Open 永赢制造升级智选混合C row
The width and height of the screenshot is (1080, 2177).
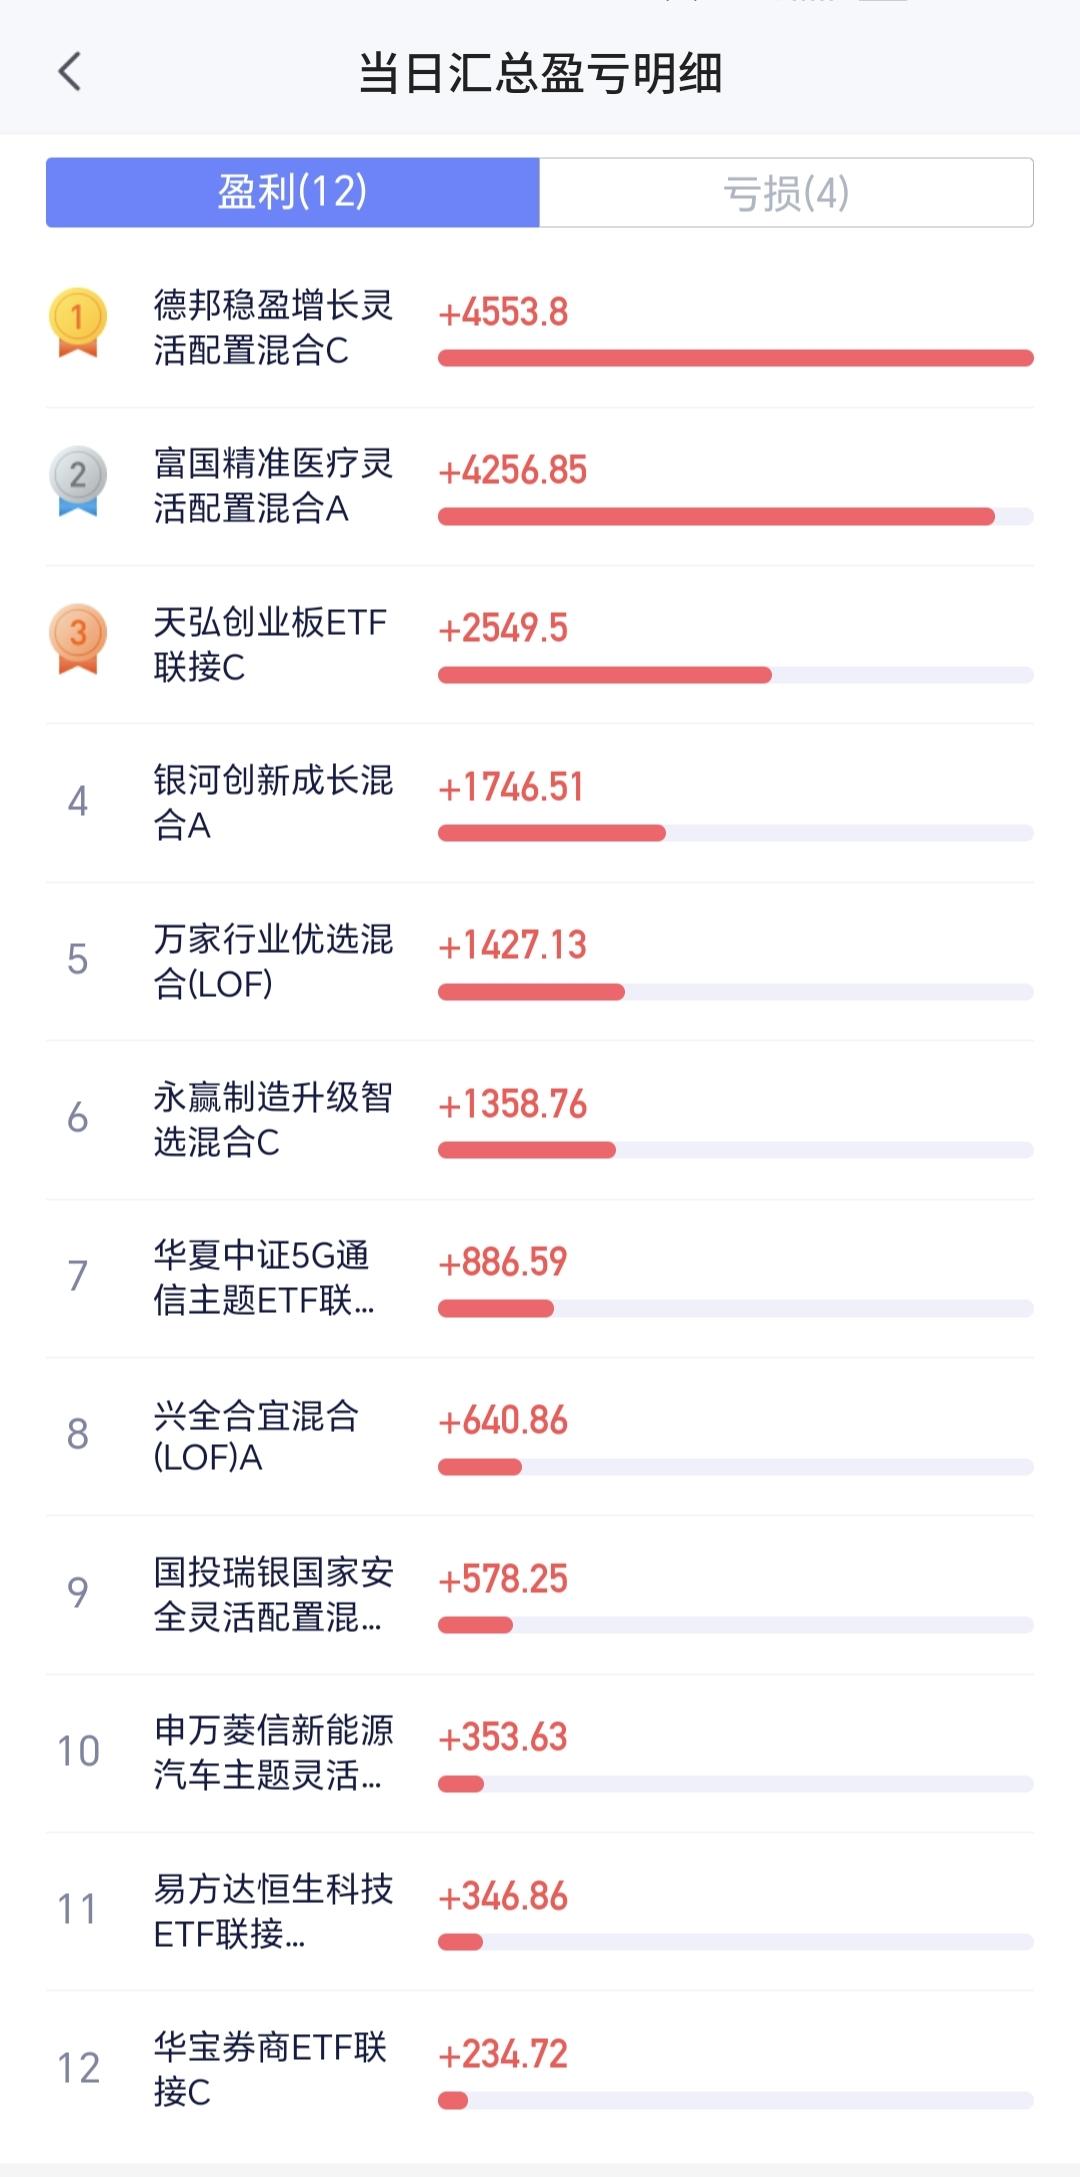coord(540,1120)
